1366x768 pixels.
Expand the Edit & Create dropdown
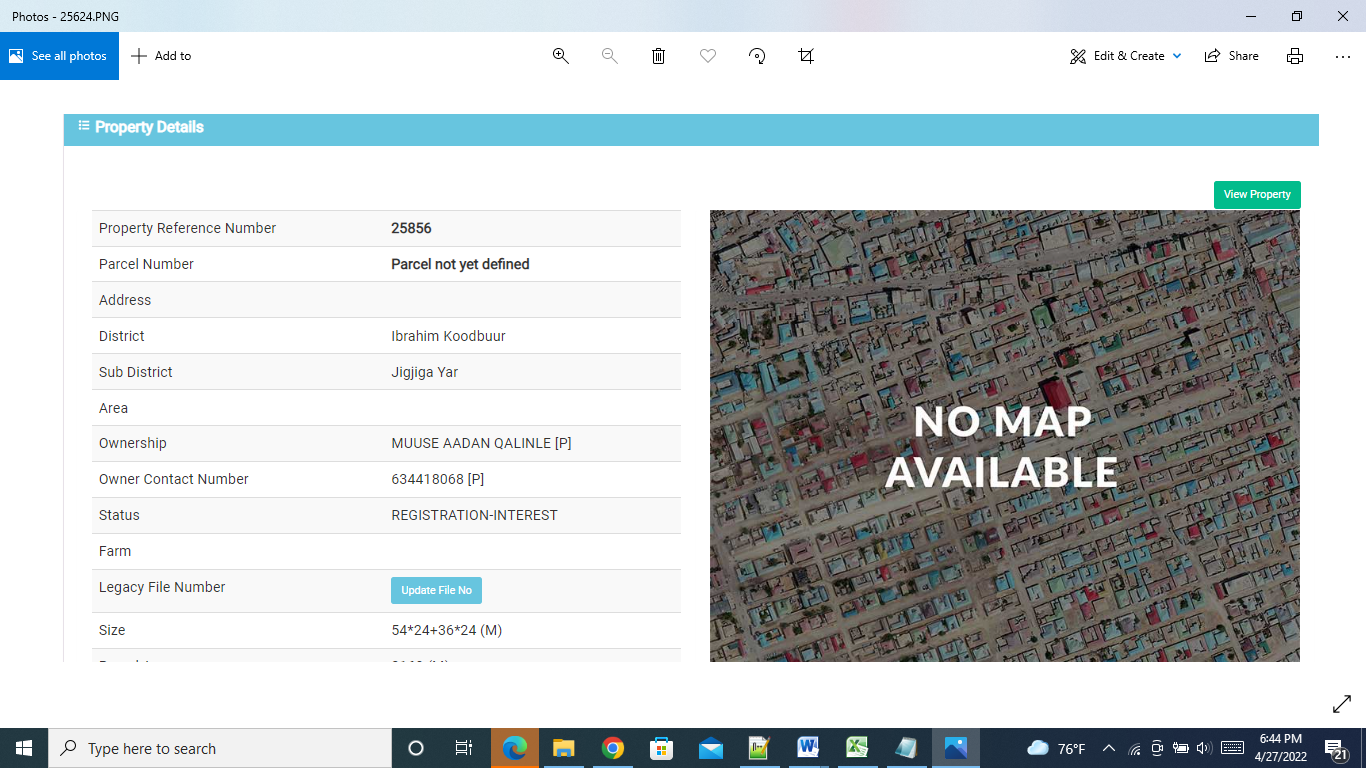[1126, 56]
